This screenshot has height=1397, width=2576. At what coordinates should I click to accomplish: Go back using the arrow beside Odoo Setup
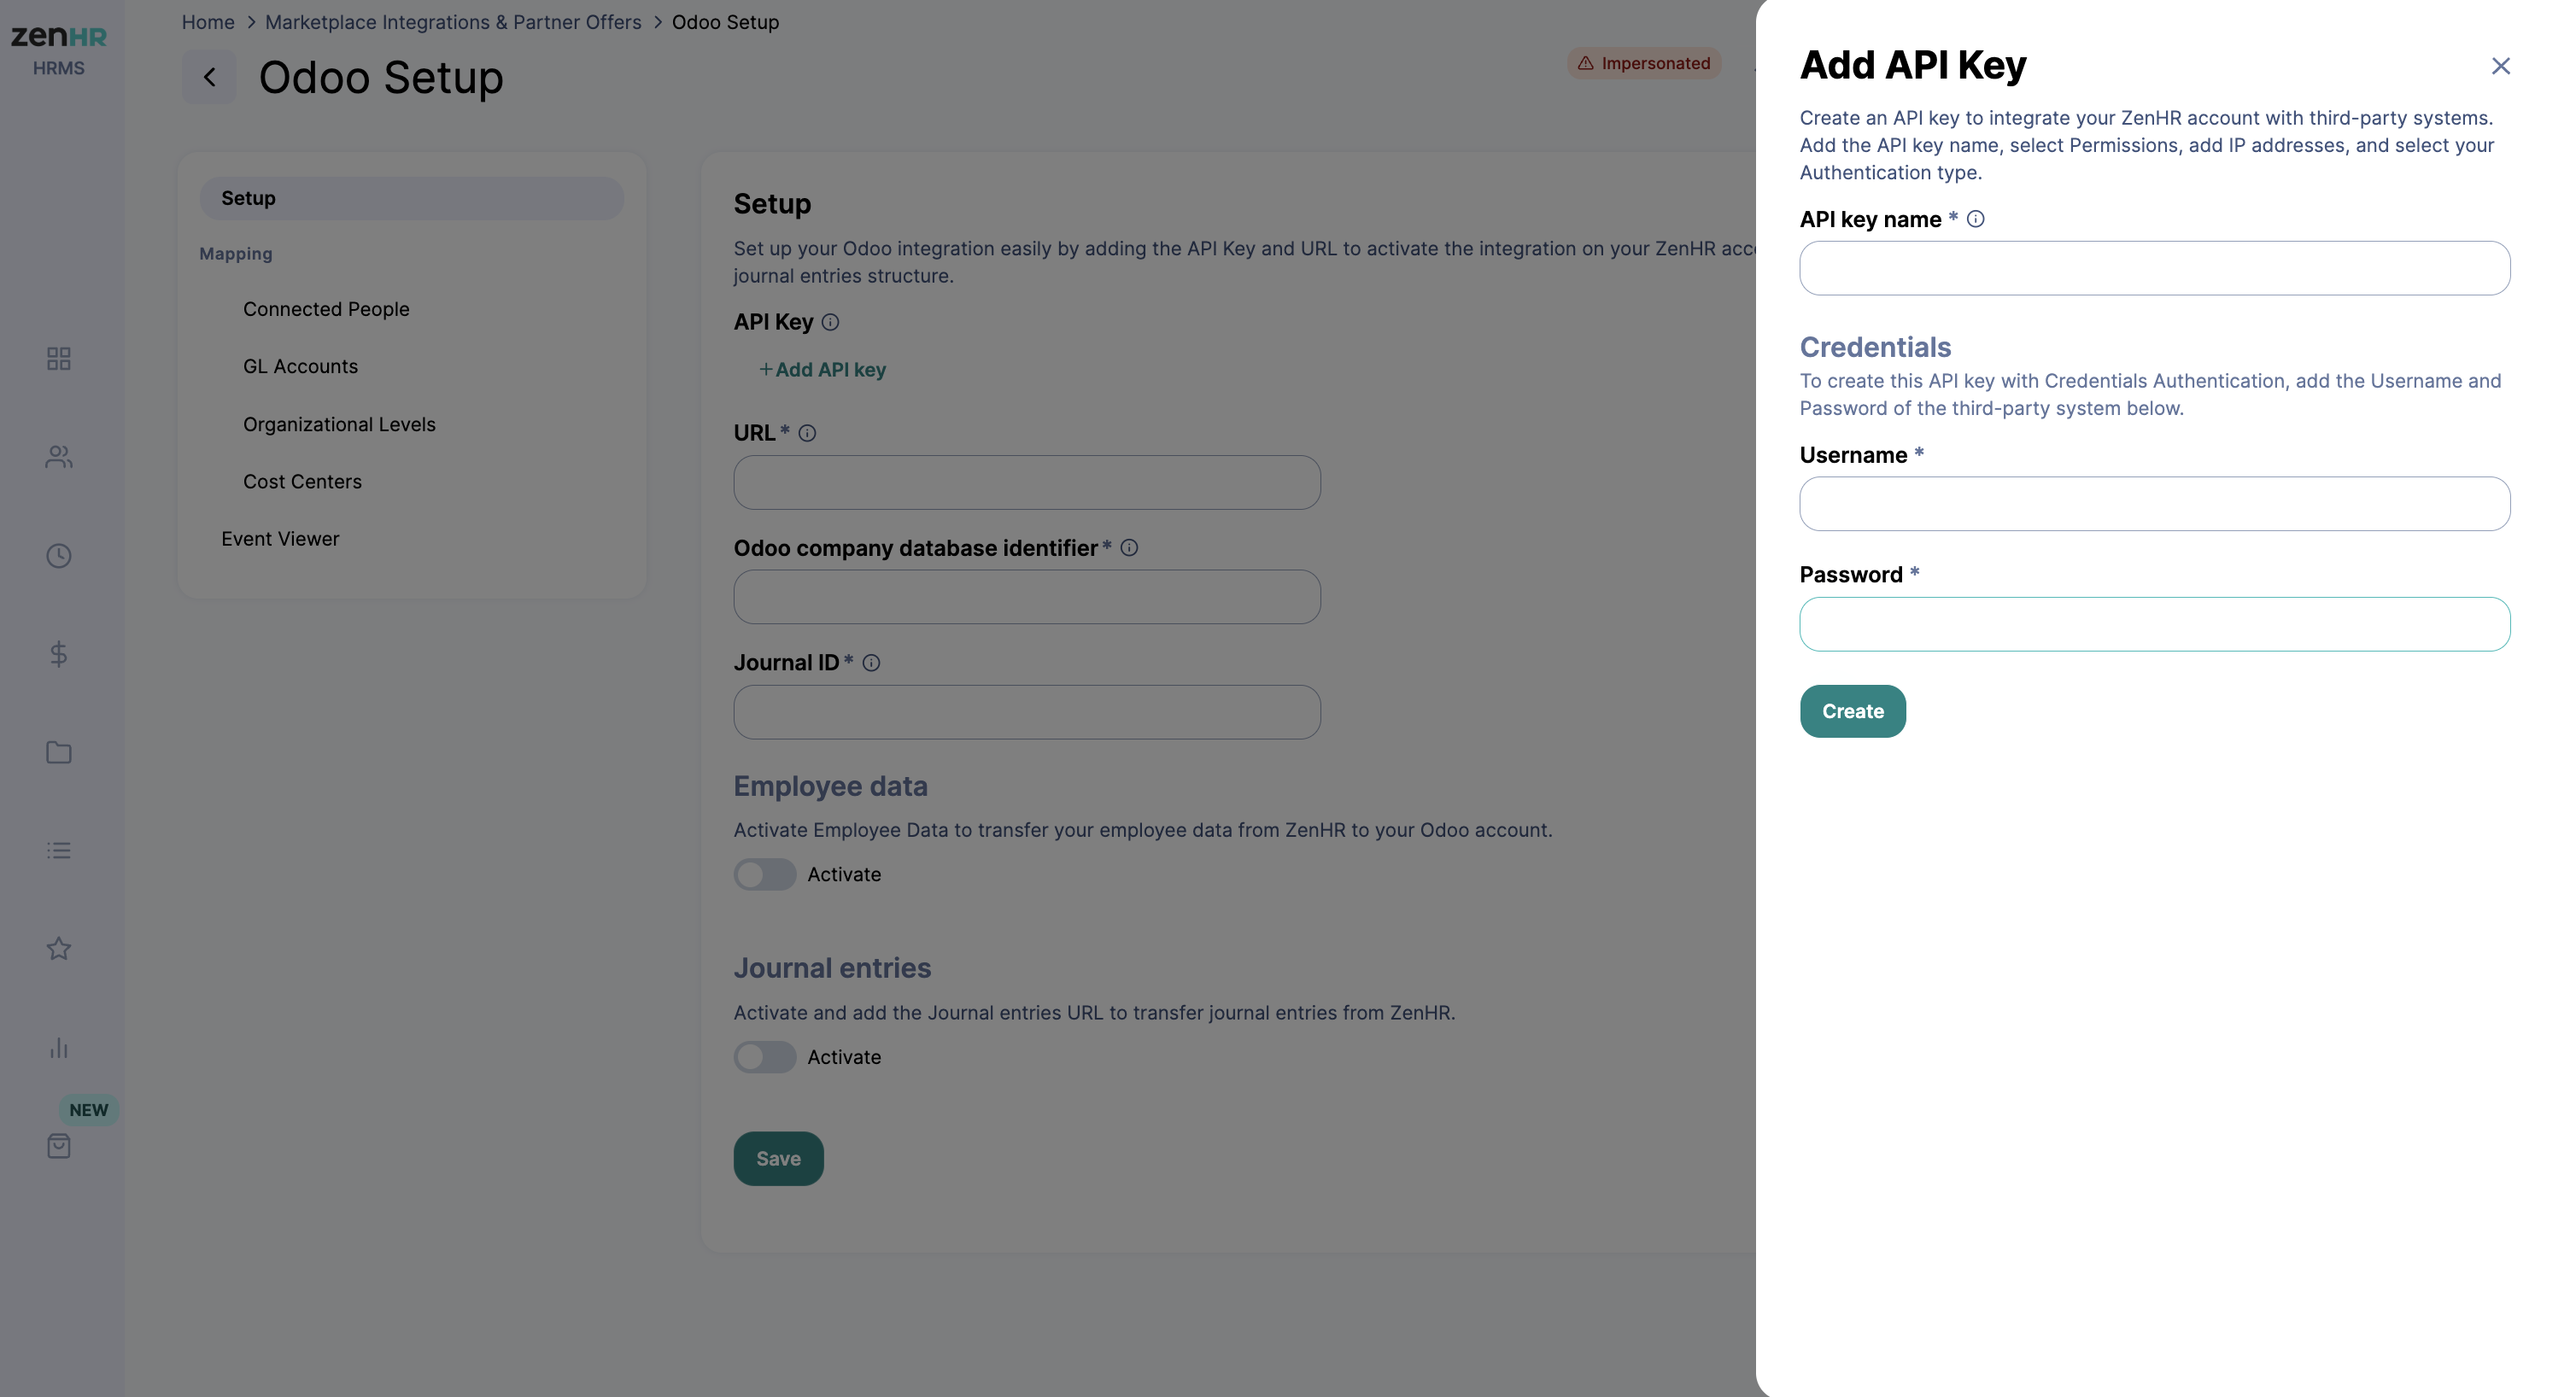click(x=209, y=77)
